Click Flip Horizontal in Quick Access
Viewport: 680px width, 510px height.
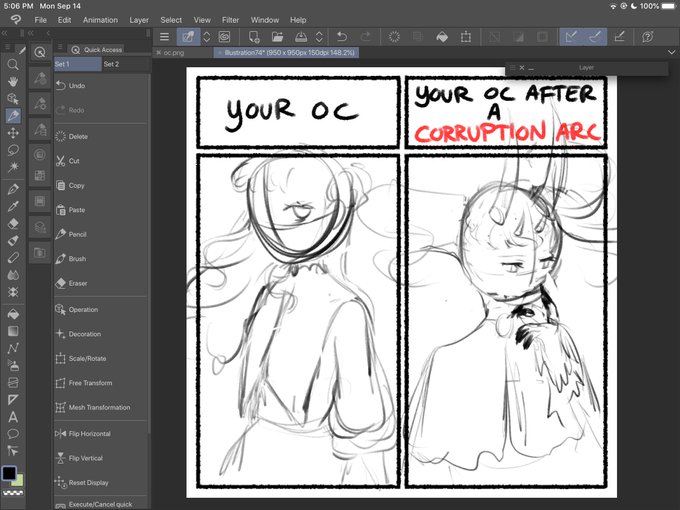pyautogui.click(x=101, y=434)
